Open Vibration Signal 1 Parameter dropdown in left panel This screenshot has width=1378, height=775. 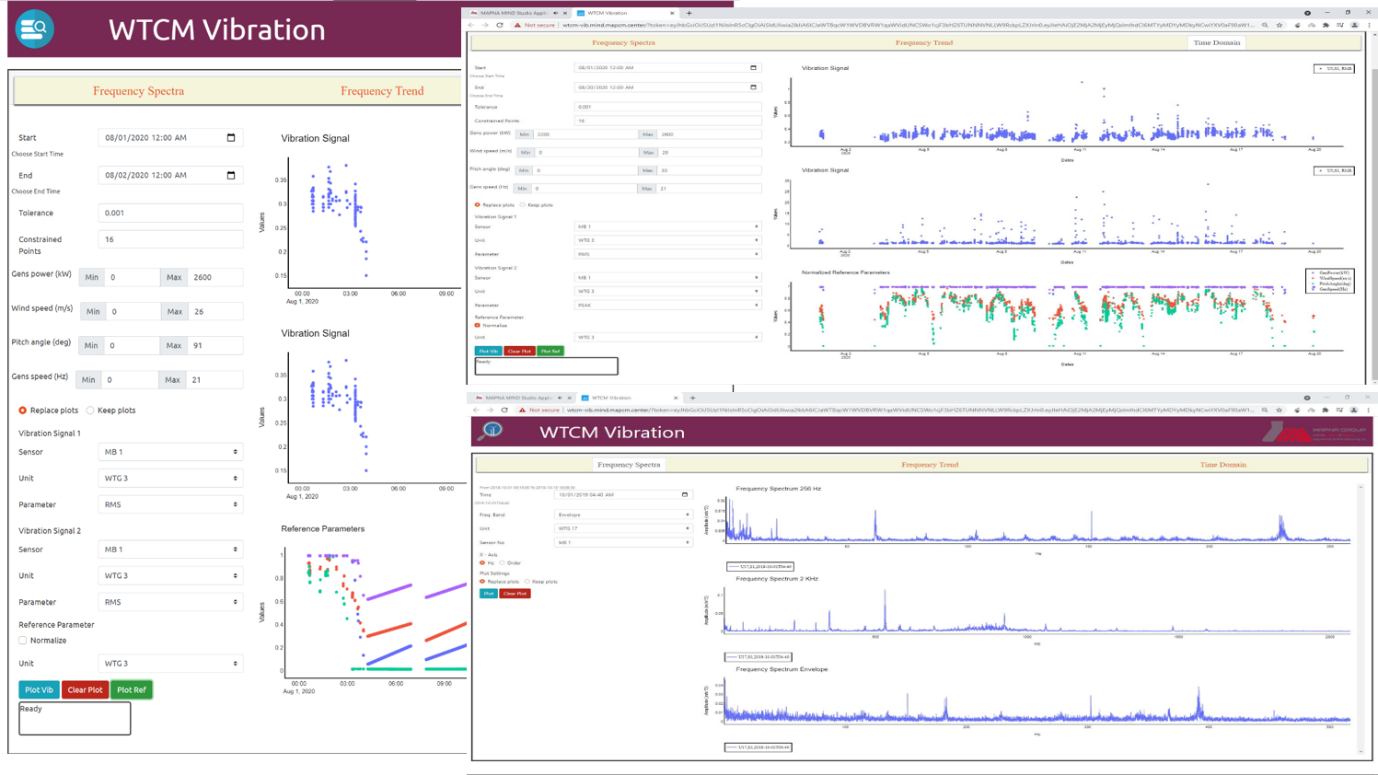click(171, 504)
